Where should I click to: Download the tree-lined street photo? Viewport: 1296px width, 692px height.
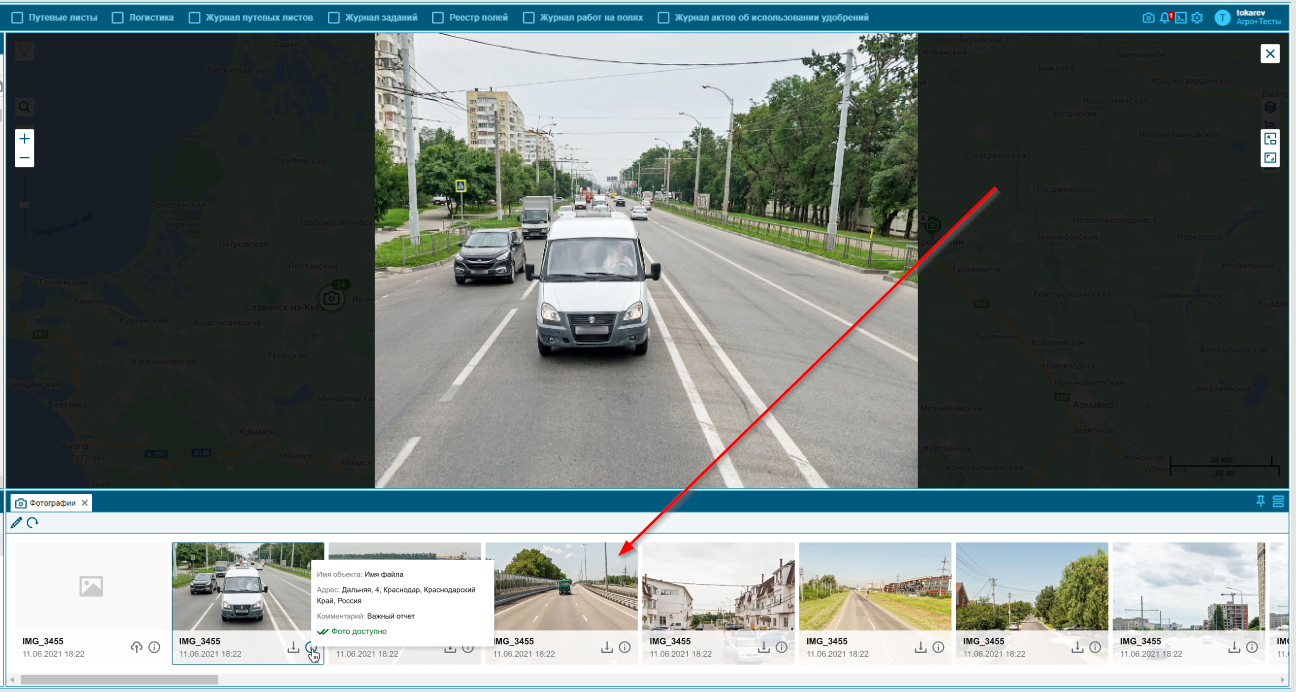point(1077,647)
